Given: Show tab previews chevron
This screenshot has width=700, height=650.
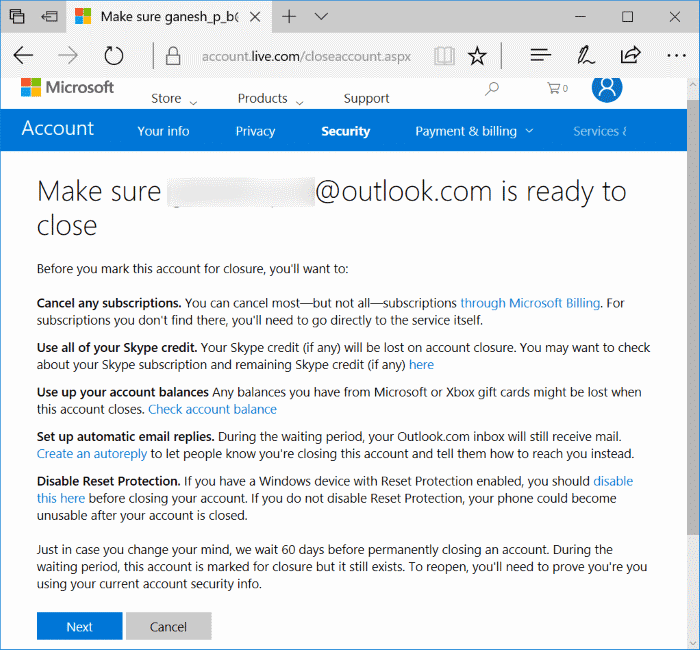Looking at the screenshot, I should 321,17.
